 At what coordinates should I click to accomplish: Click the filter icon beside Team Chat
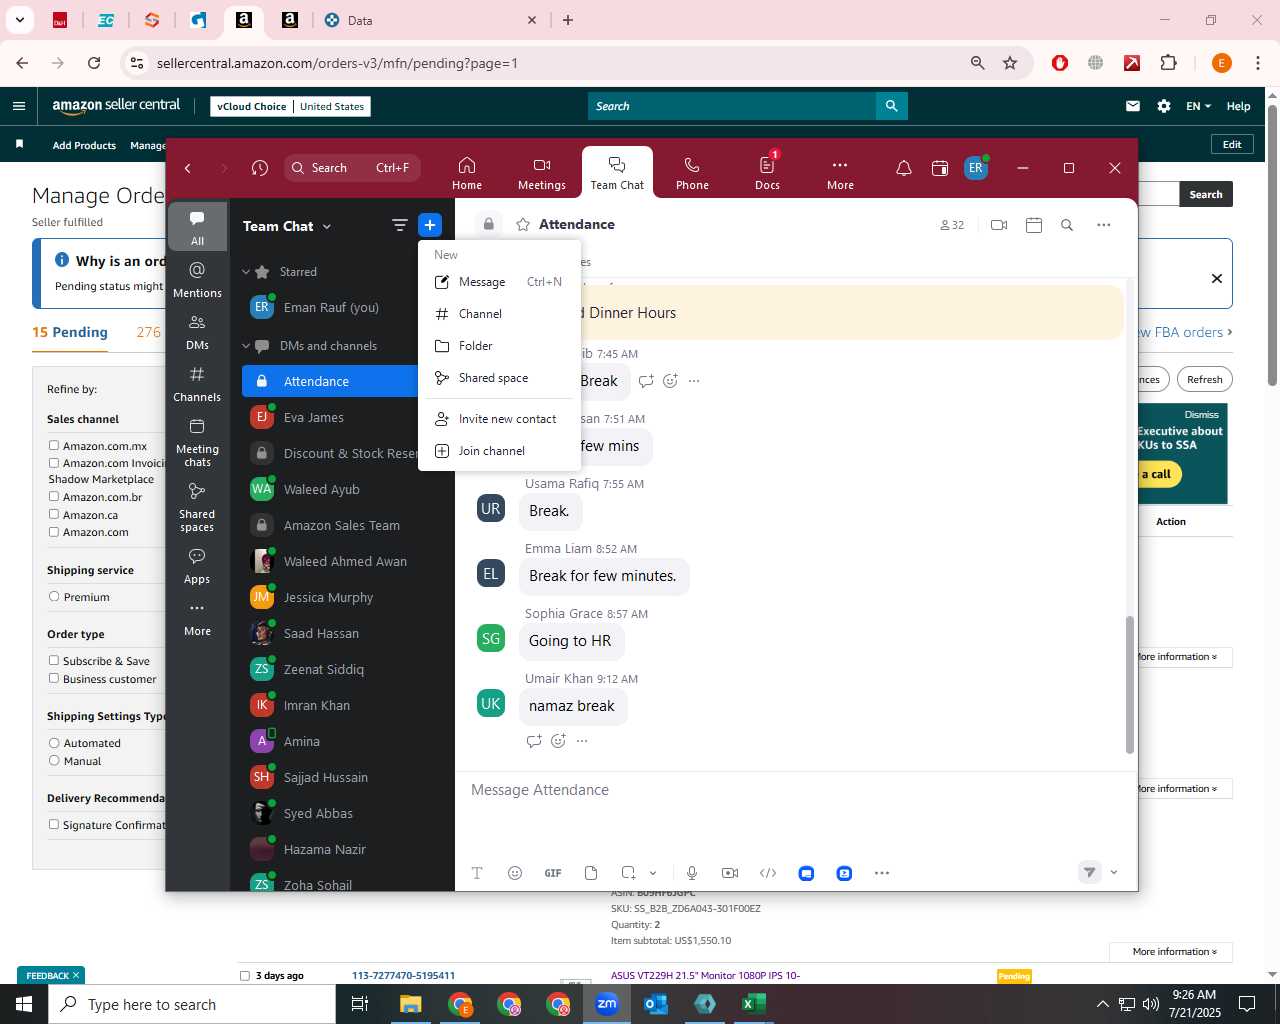[x=399, y=226]
